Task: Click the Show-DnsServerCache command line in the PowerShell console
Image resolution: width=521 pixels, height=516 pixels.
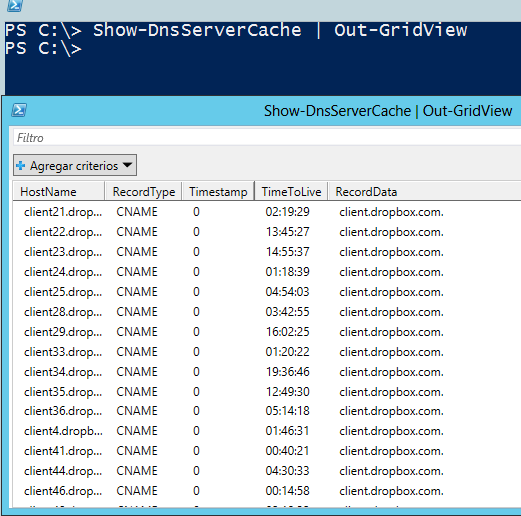Action: click(x=236, y=30)
